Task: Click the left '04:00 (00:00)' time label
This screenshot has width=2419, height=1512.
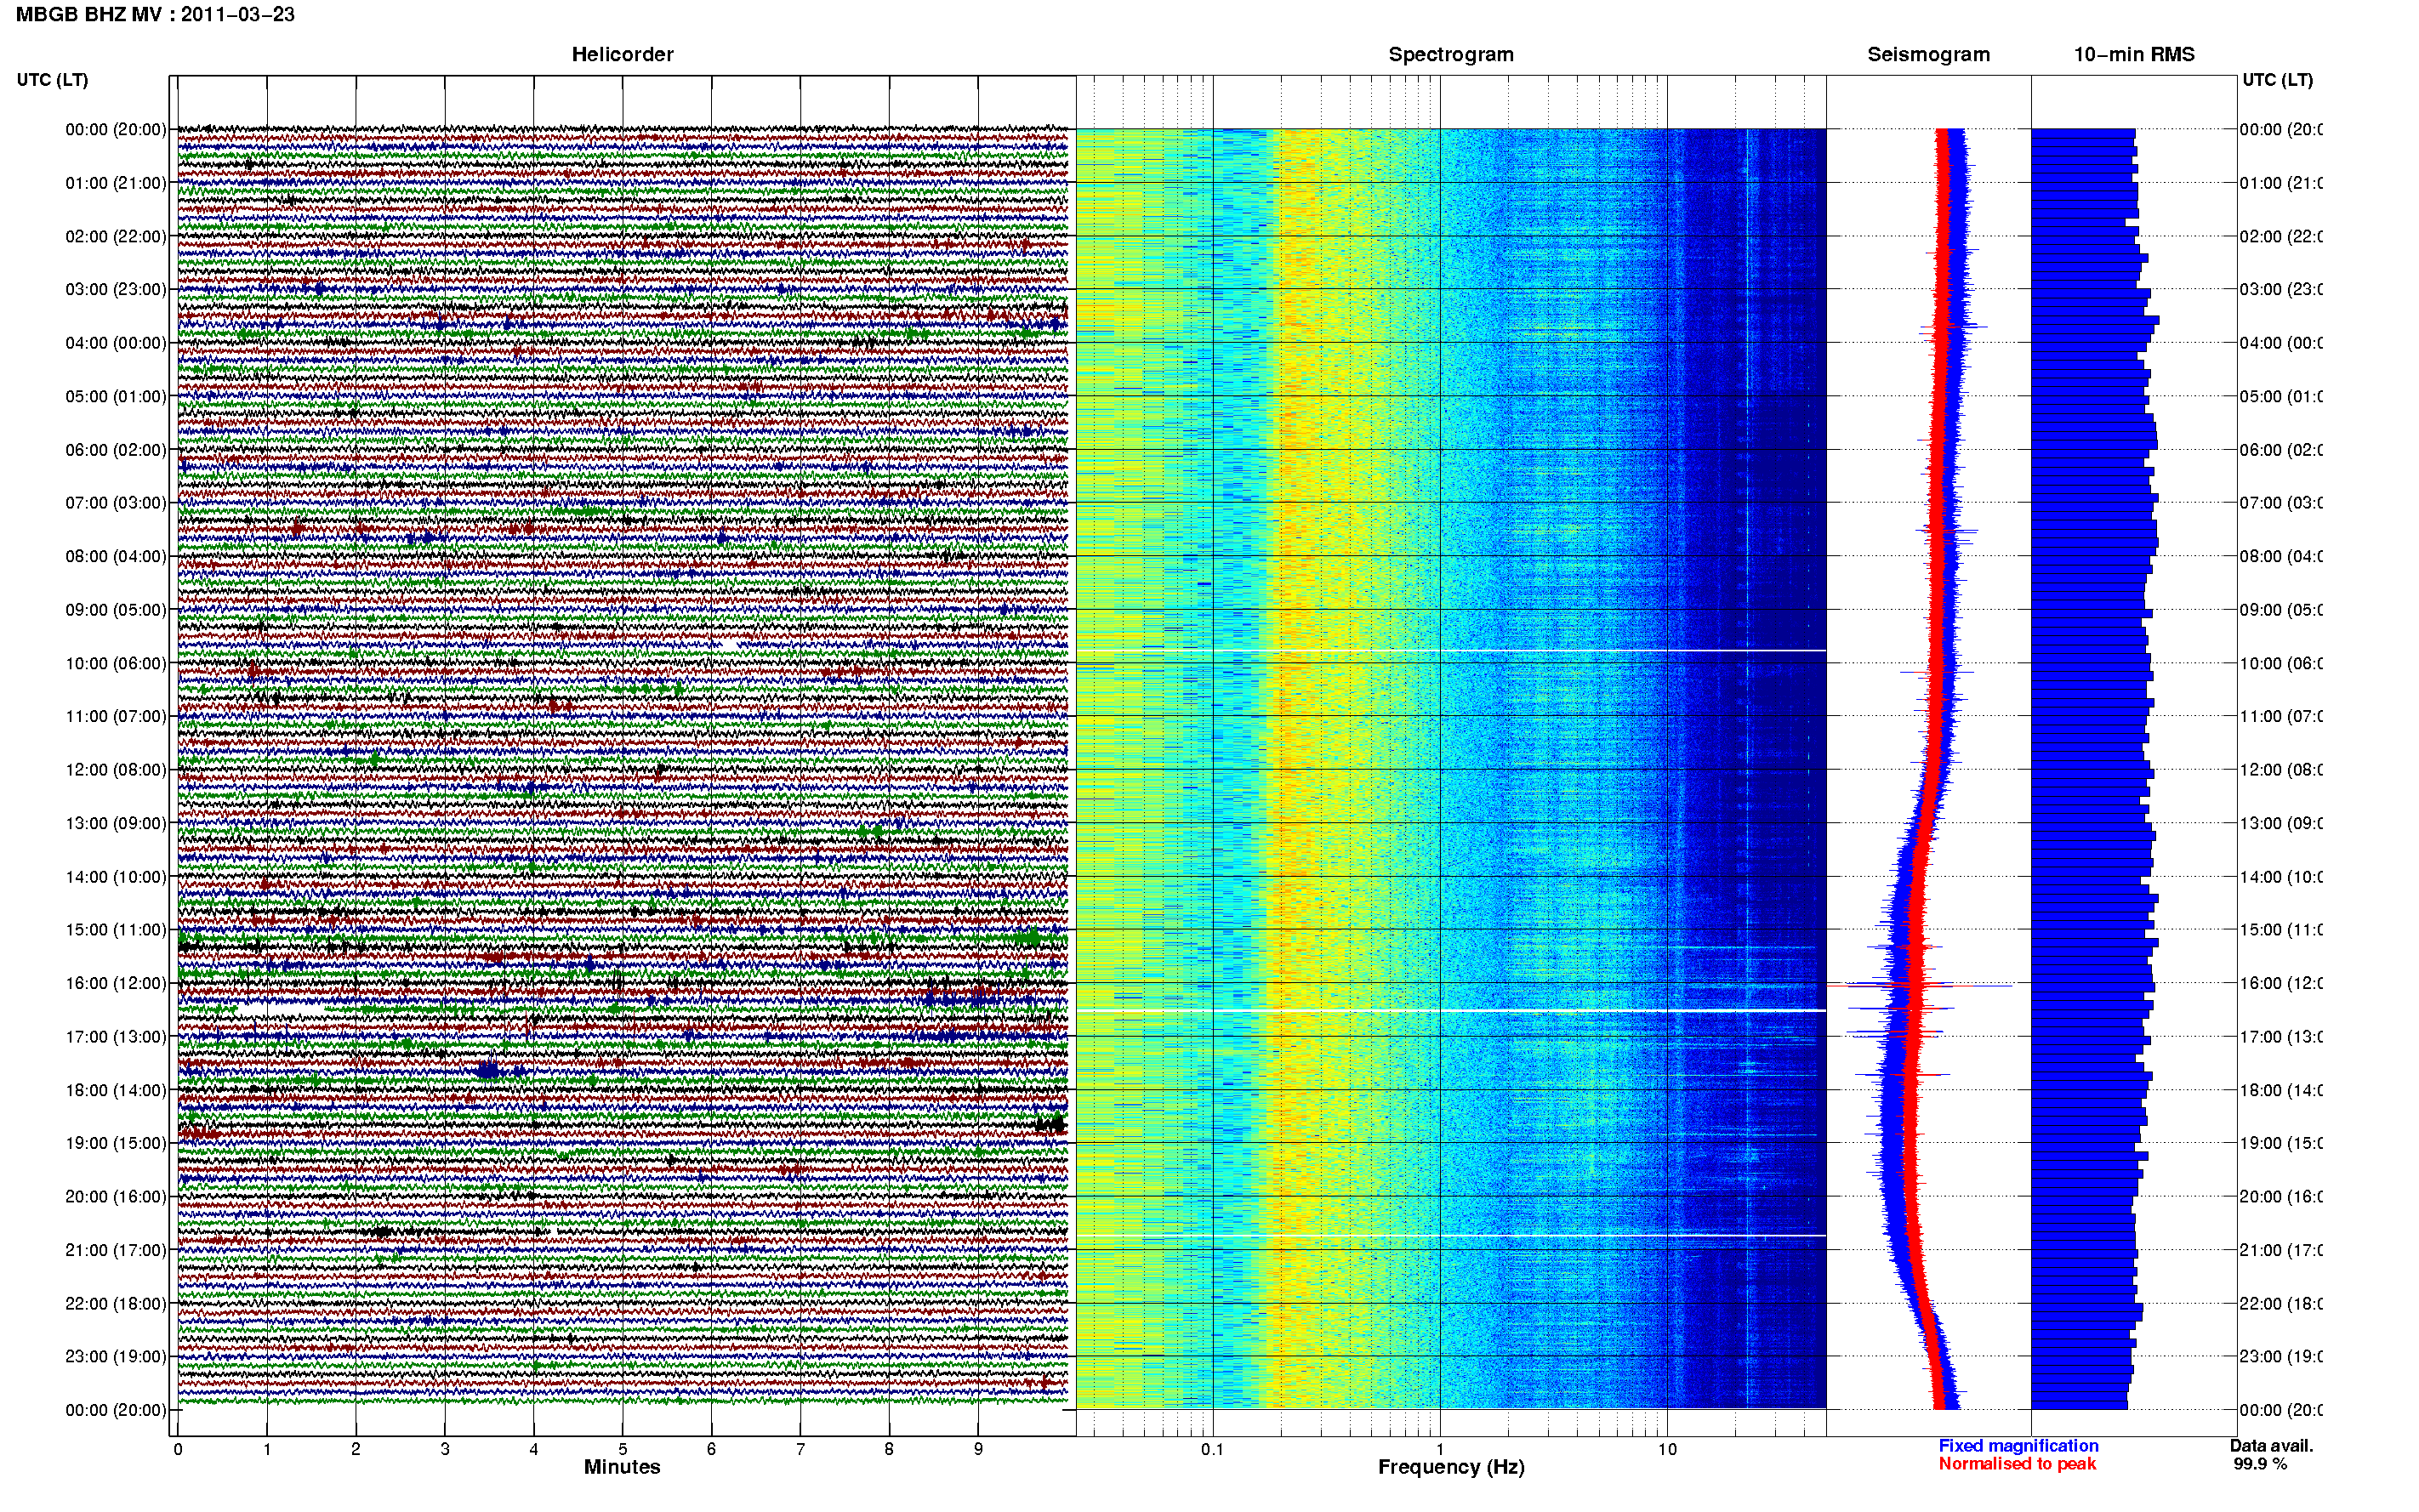Action: (116, 343)
